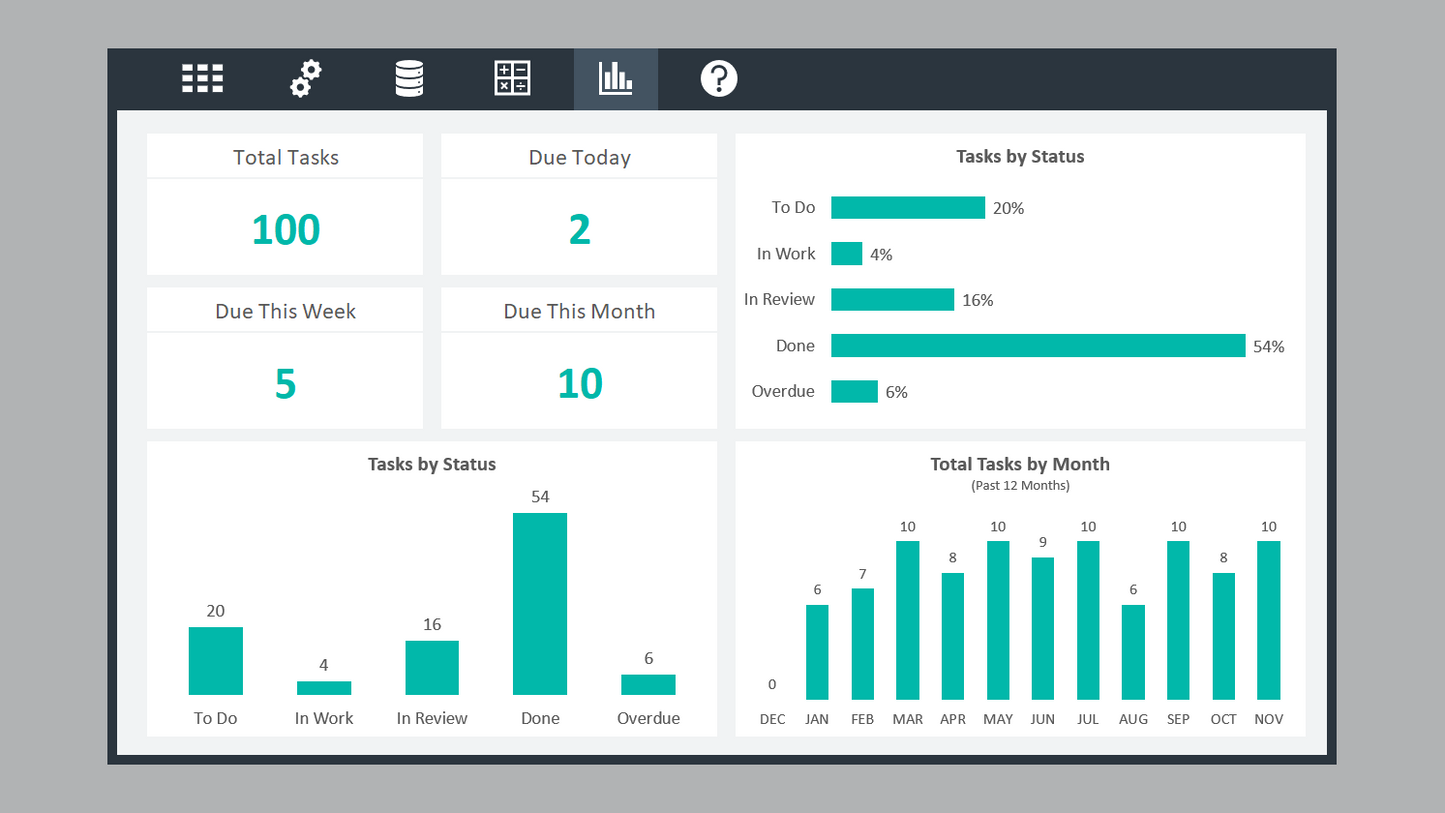
Task: Open the settings gears icon
Action: click(306, 79)
